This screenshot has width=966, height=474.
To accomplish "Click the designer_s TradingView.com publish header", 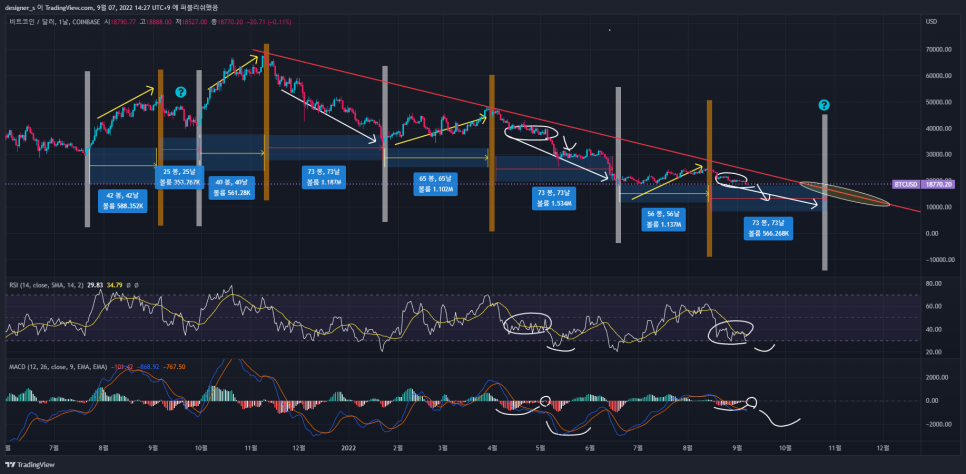I will tap(111, 7).
